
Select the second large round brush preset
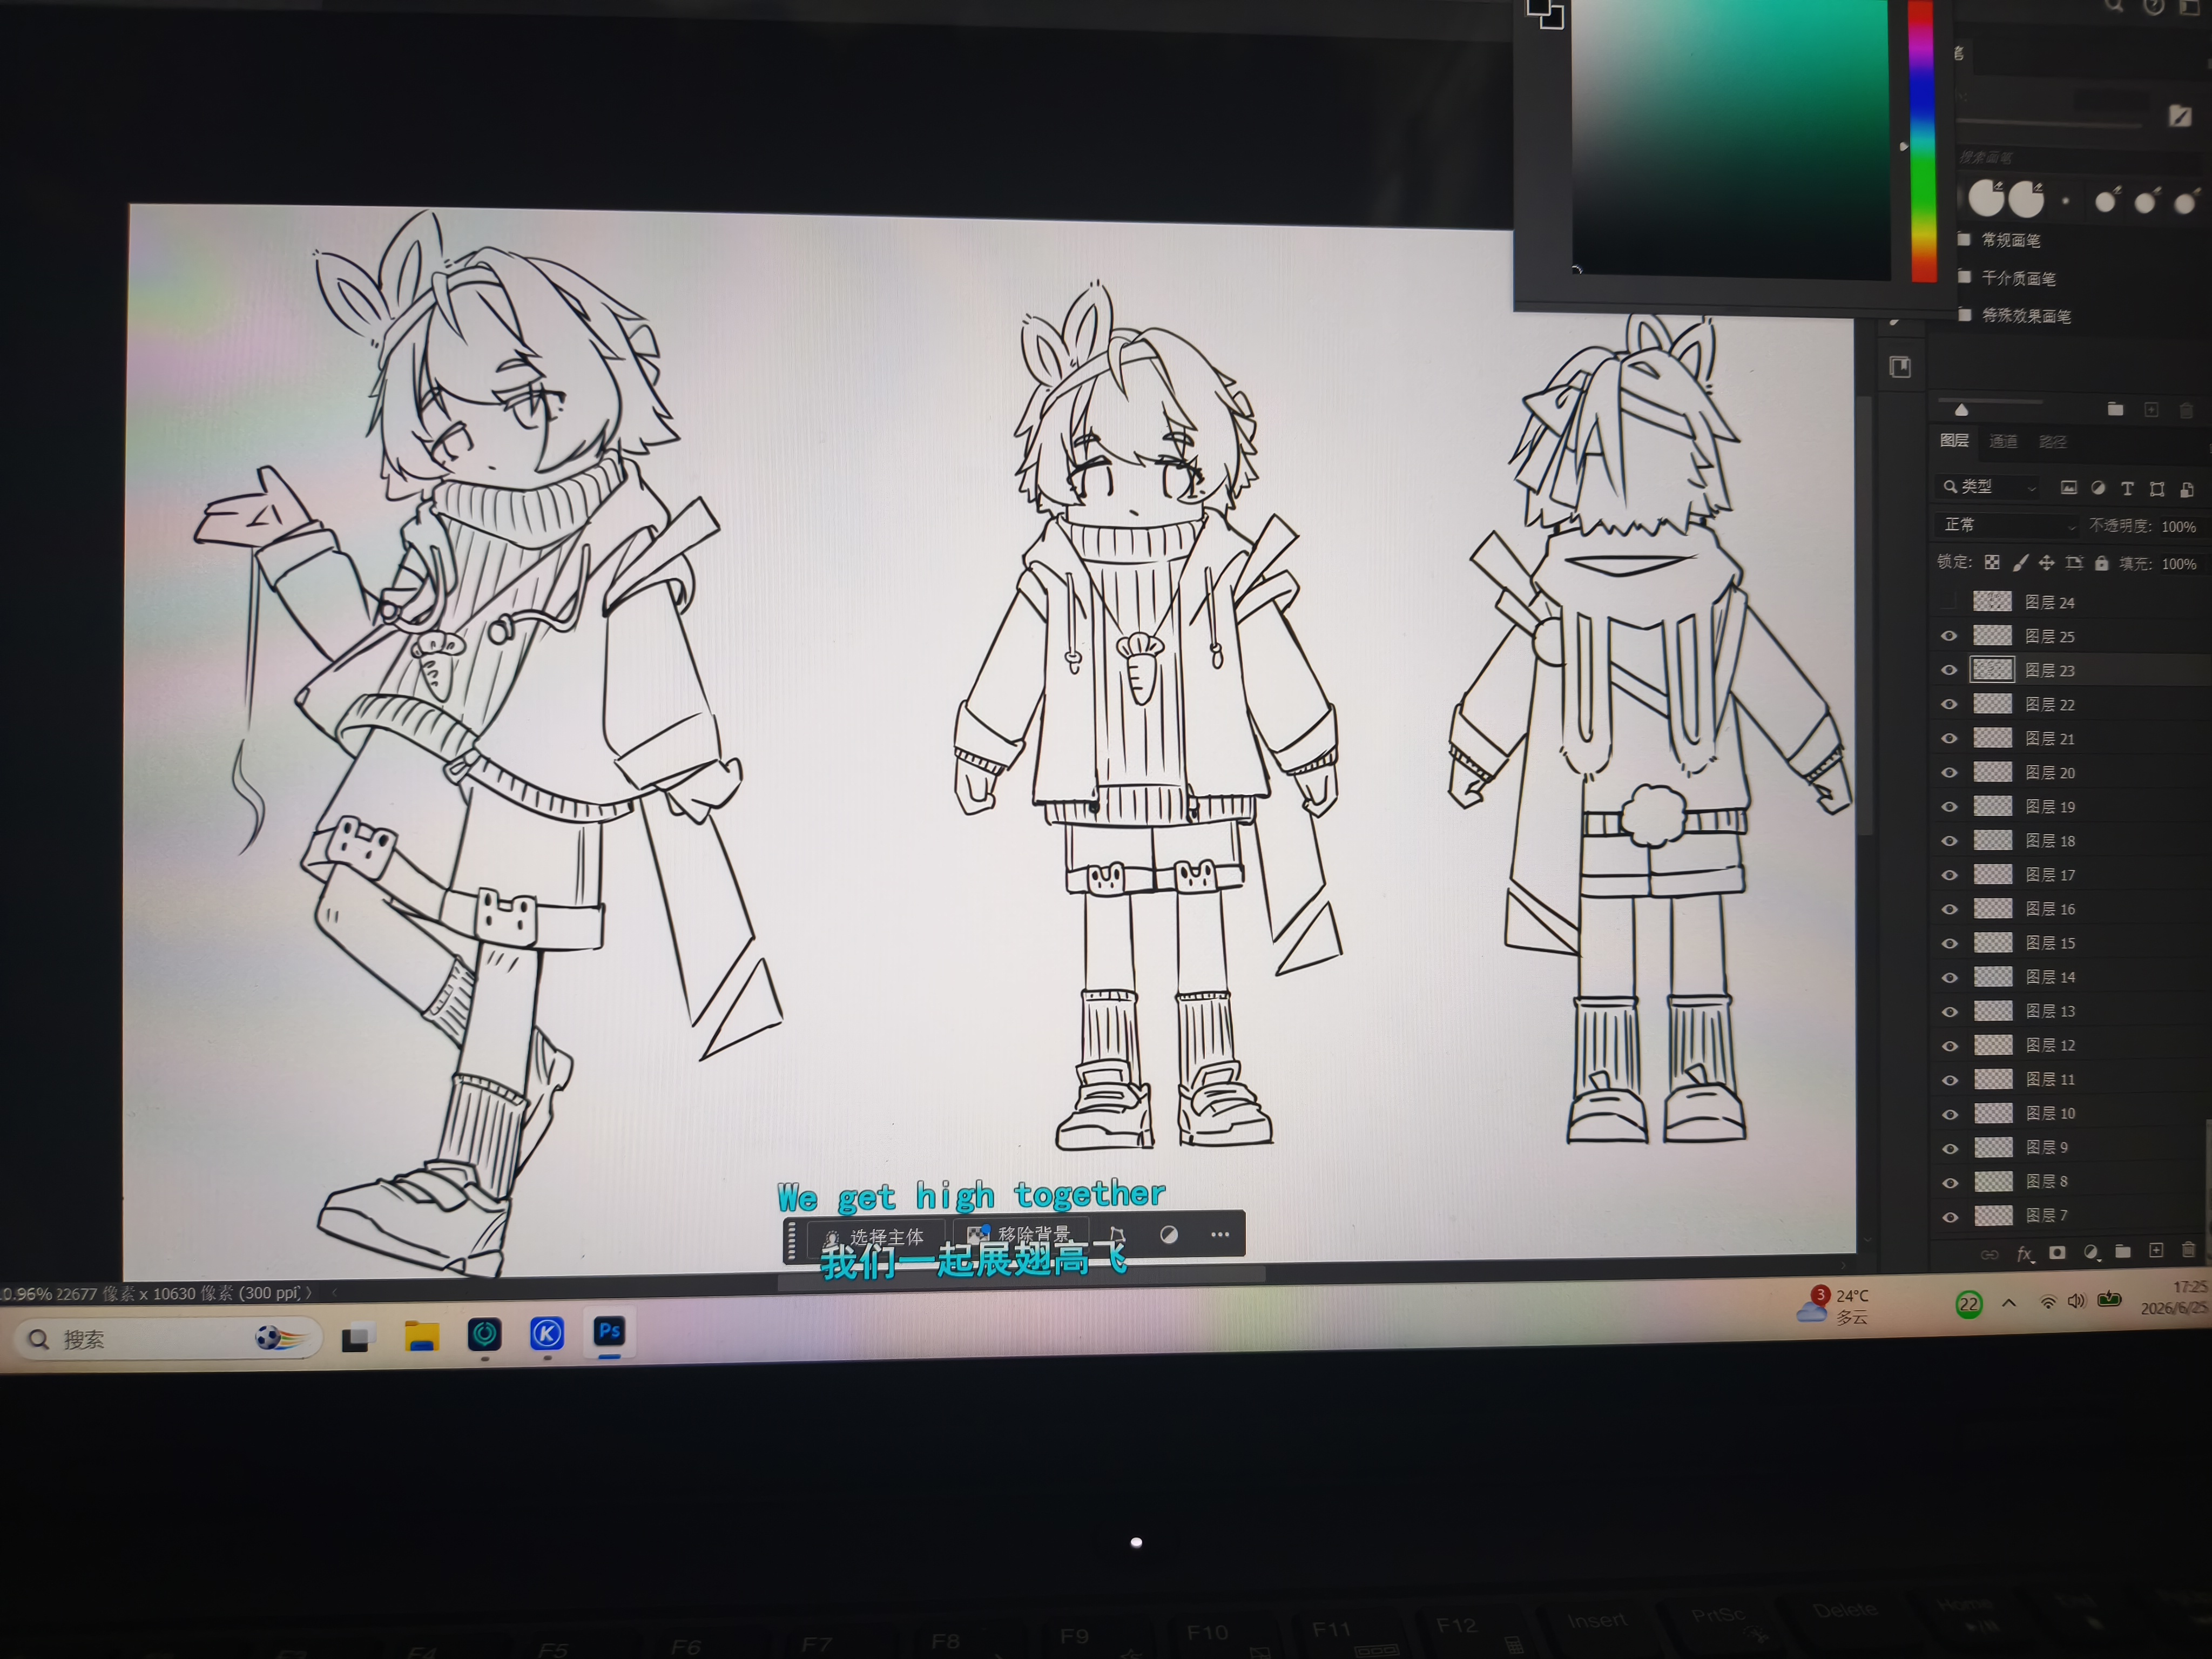(2027, 199)
